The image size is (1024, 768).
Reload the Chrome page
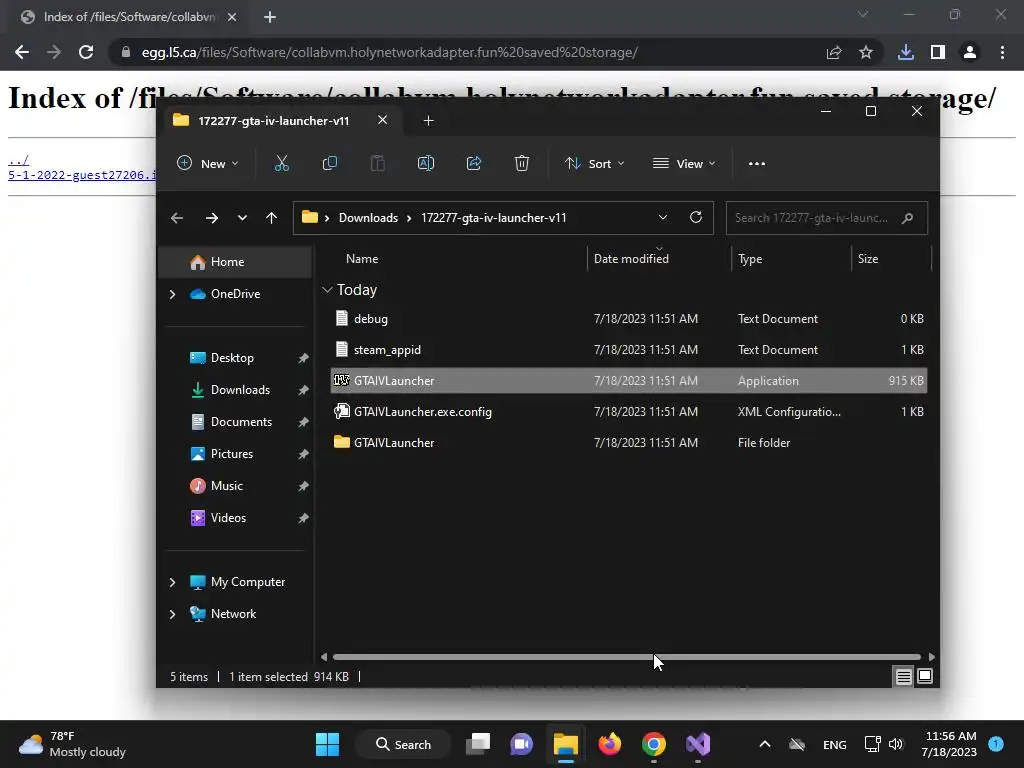(86, 52)
